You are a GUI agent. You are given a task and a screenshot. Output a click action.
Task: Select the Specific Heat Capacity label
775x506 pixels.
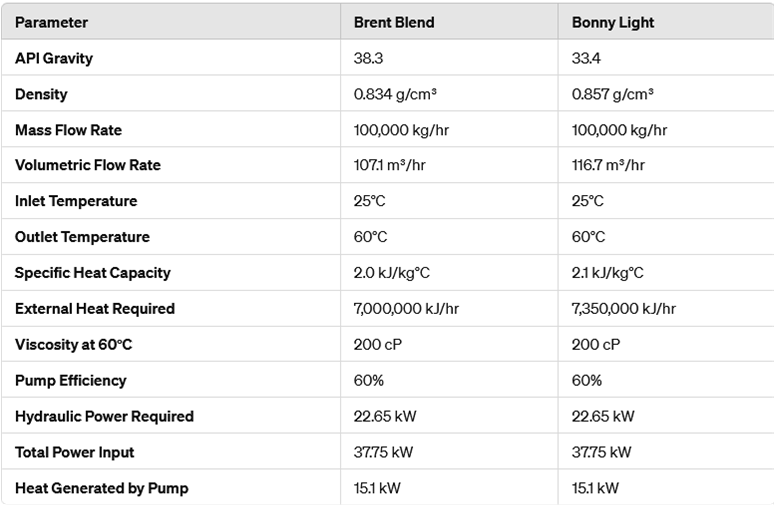tap(93, 273)
